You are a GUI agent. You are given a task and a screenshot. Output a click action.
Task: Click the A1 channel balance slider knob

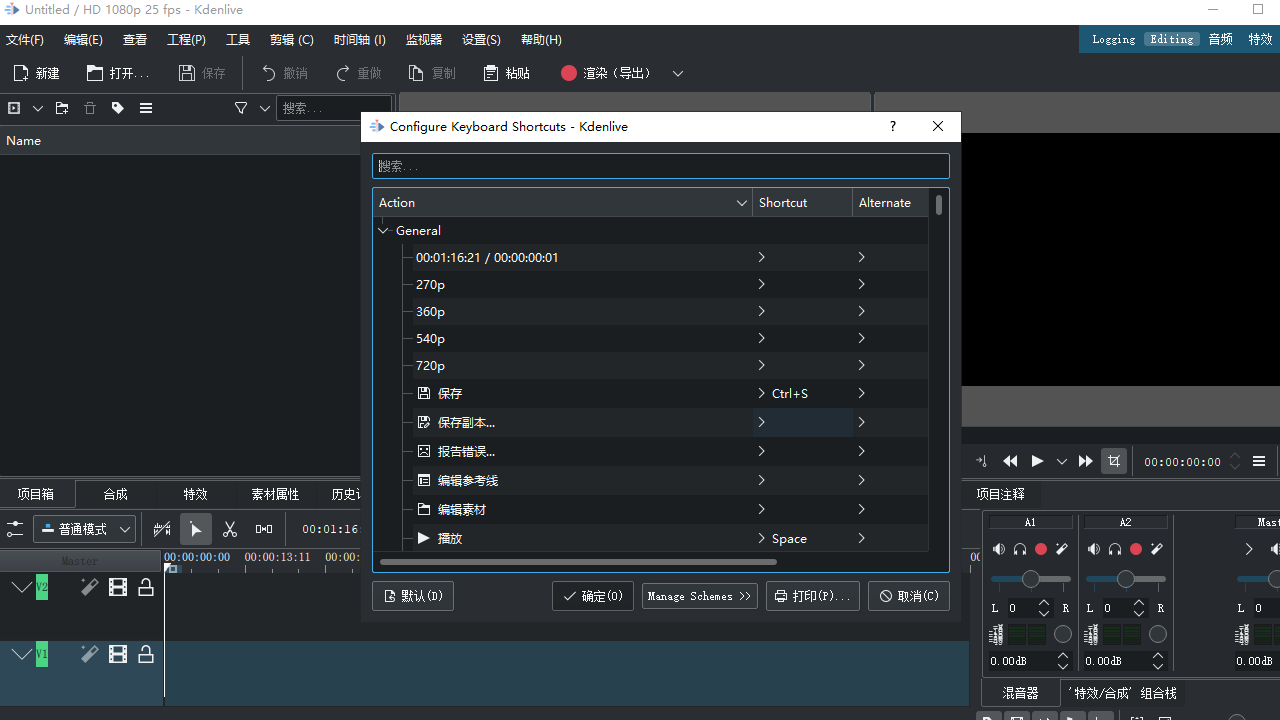[1030, 579]
